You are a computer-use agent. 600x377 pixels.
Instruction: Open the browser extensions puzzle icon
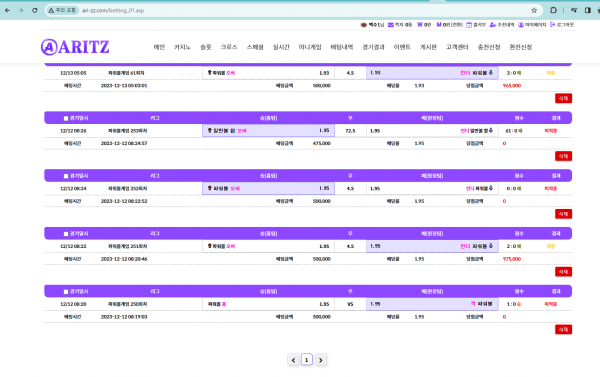[x=553, y=10]
